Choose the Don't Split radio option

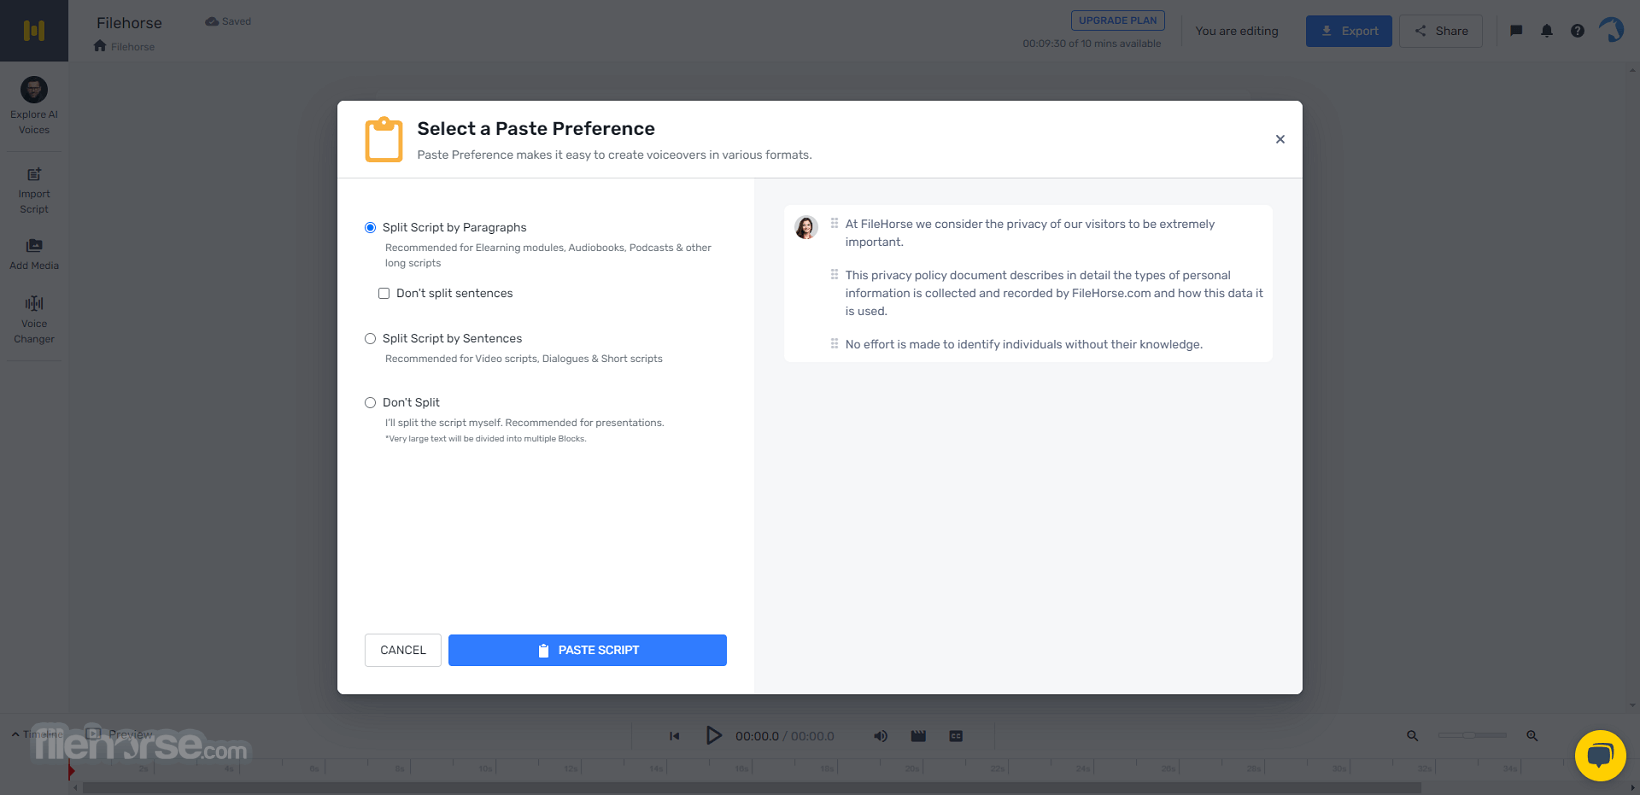click(370, 403)
